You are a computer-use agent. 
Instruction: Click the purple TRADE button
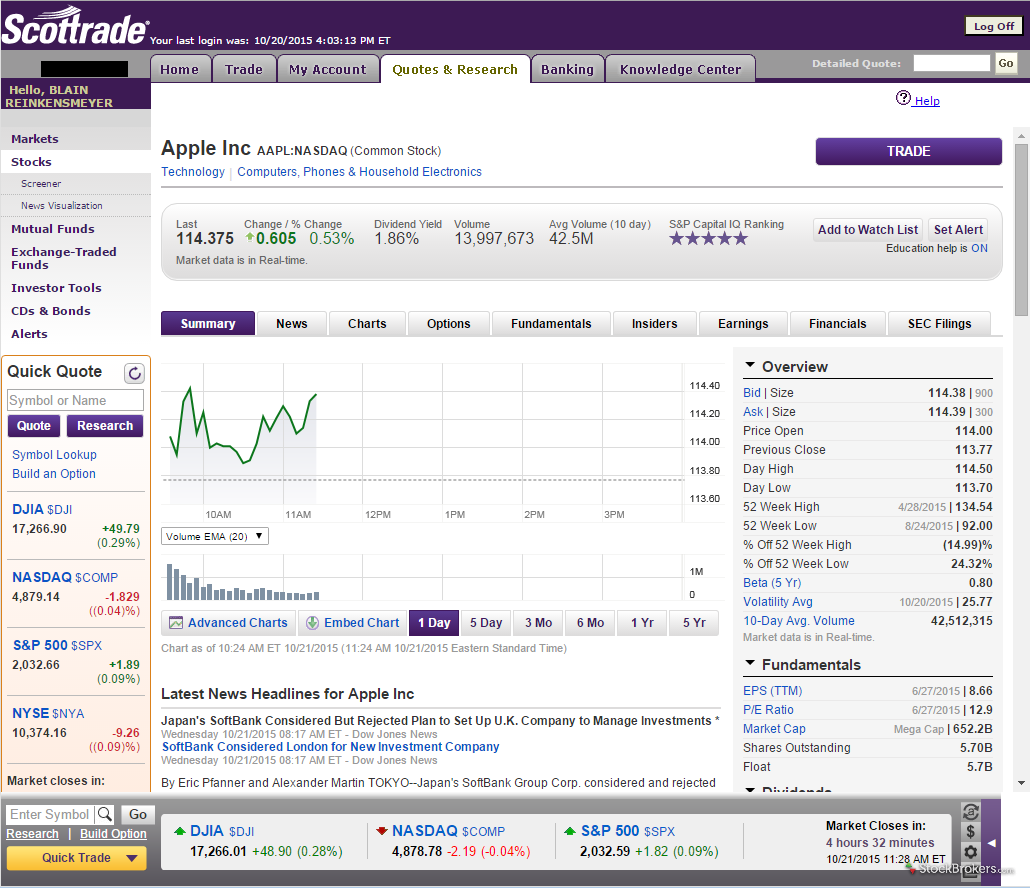coord(908,151)
